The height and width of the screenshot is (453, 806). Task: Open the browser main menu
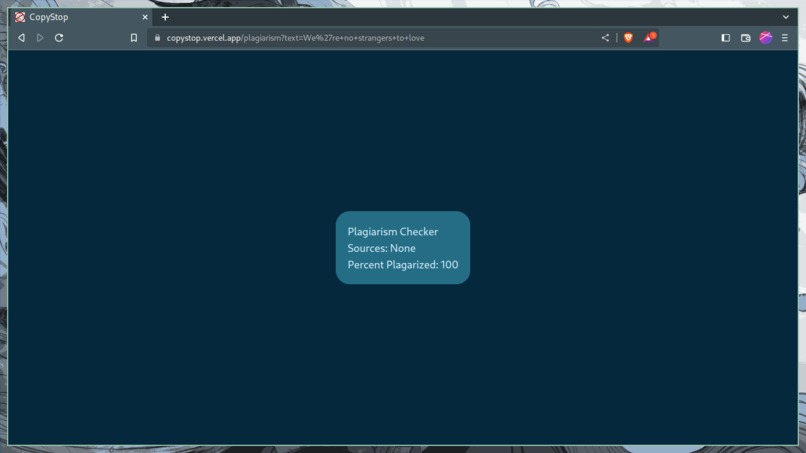pos(784,38)
